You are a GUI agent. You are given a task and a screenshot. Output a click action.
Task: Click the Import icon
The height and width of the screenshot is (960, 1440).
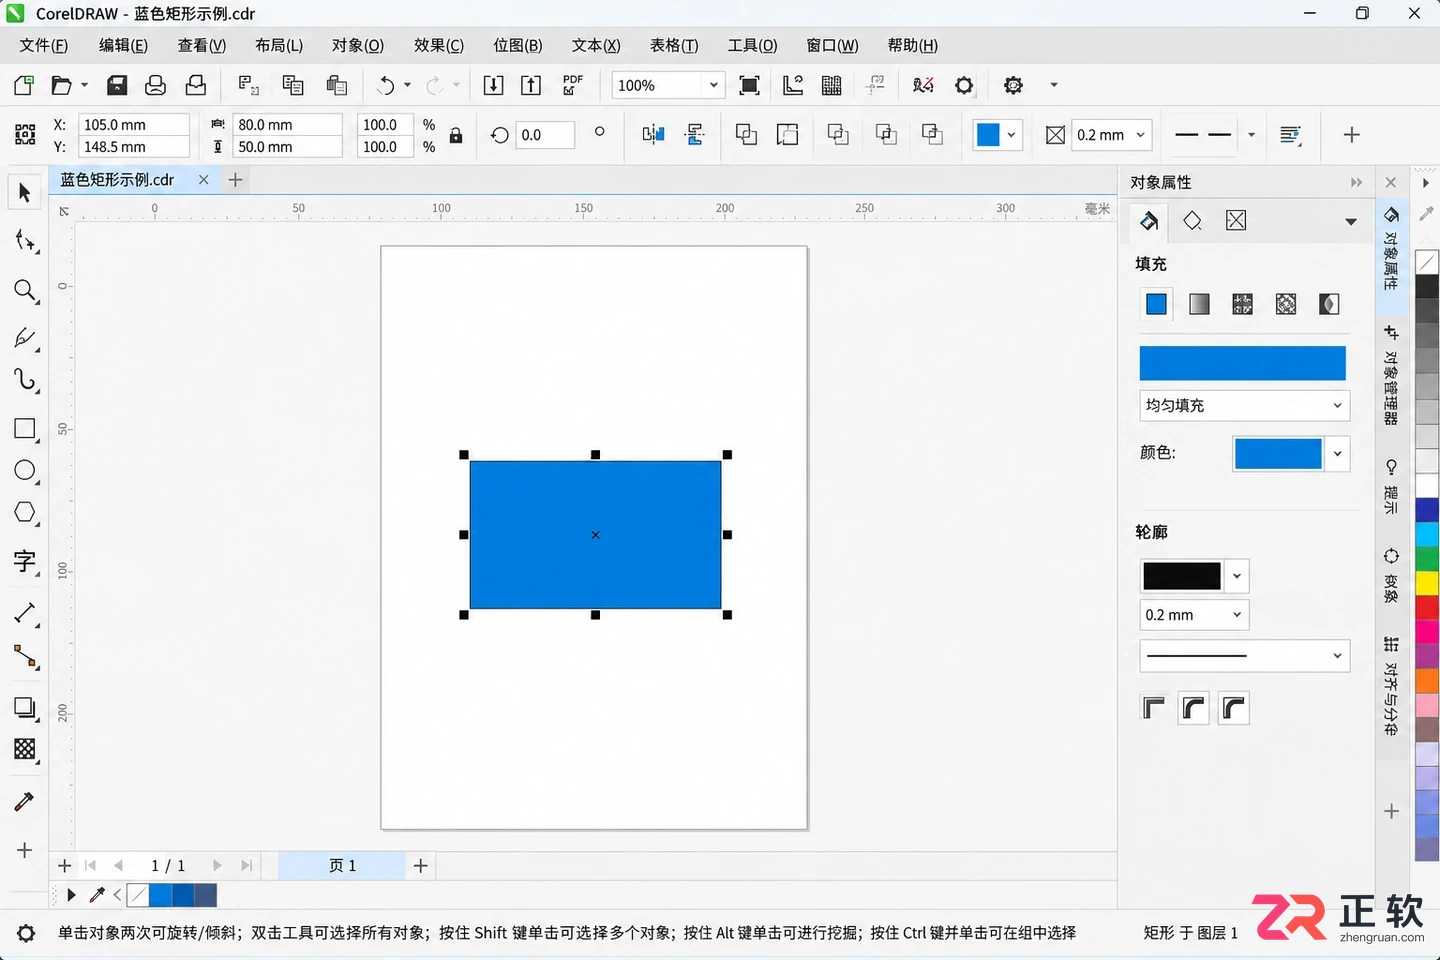[493, 85]
